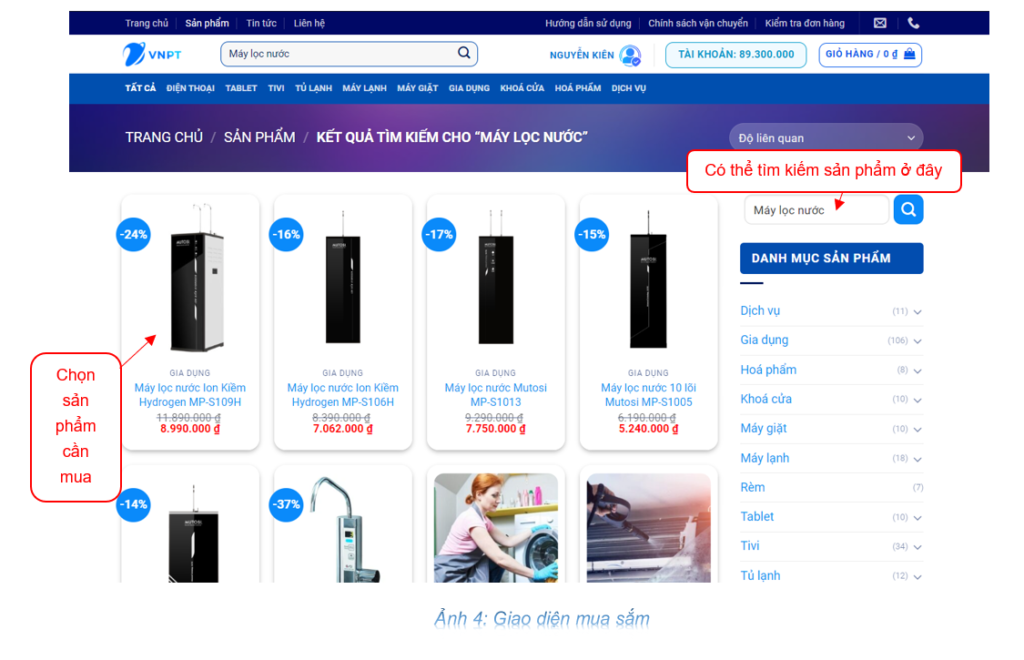The image size is (1024, 660).
Task: Click Kiểm tra đơn hàng link
Action: tap(804, 23)
